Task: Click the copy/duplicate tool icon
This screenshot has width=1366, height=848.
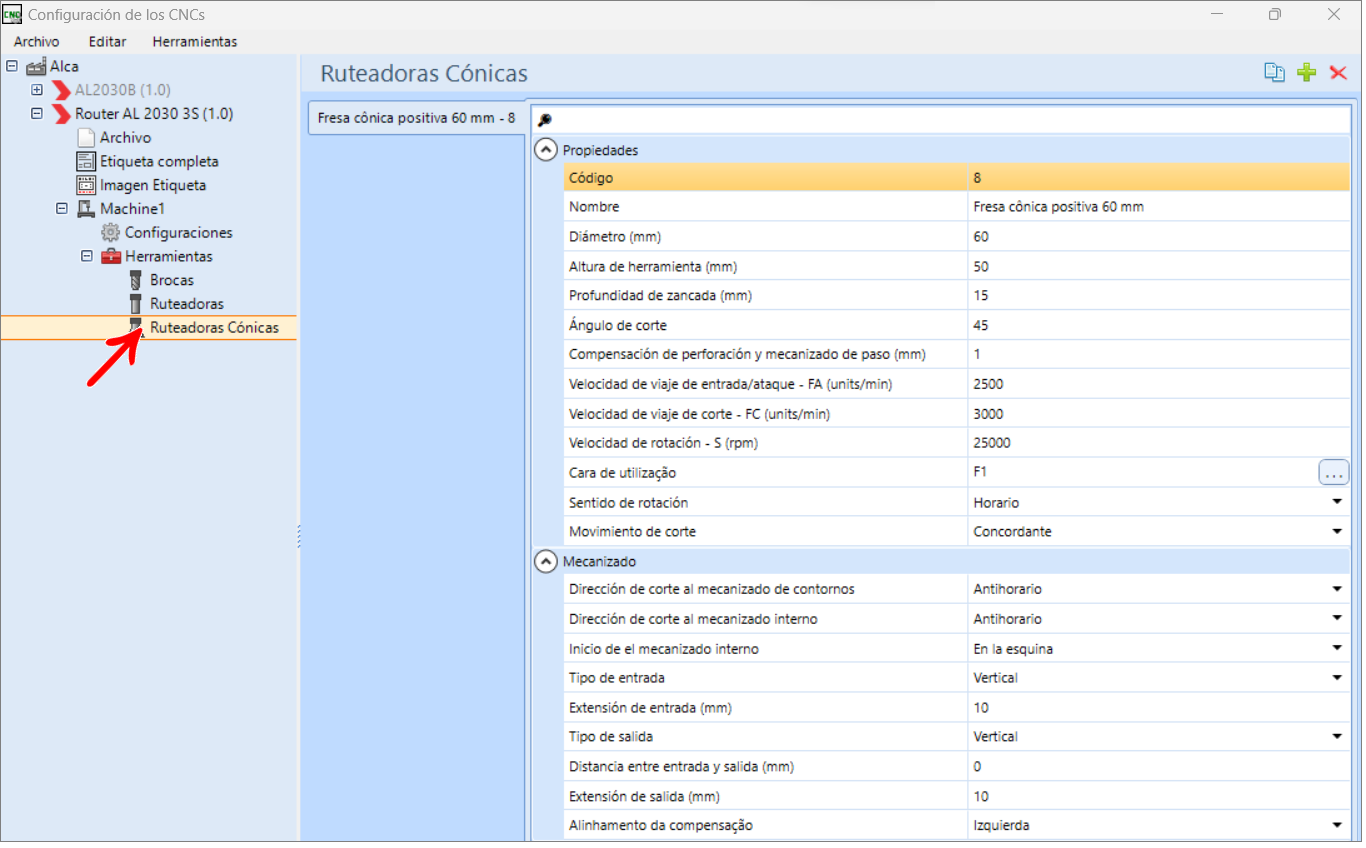Action: pos(1274,72)
